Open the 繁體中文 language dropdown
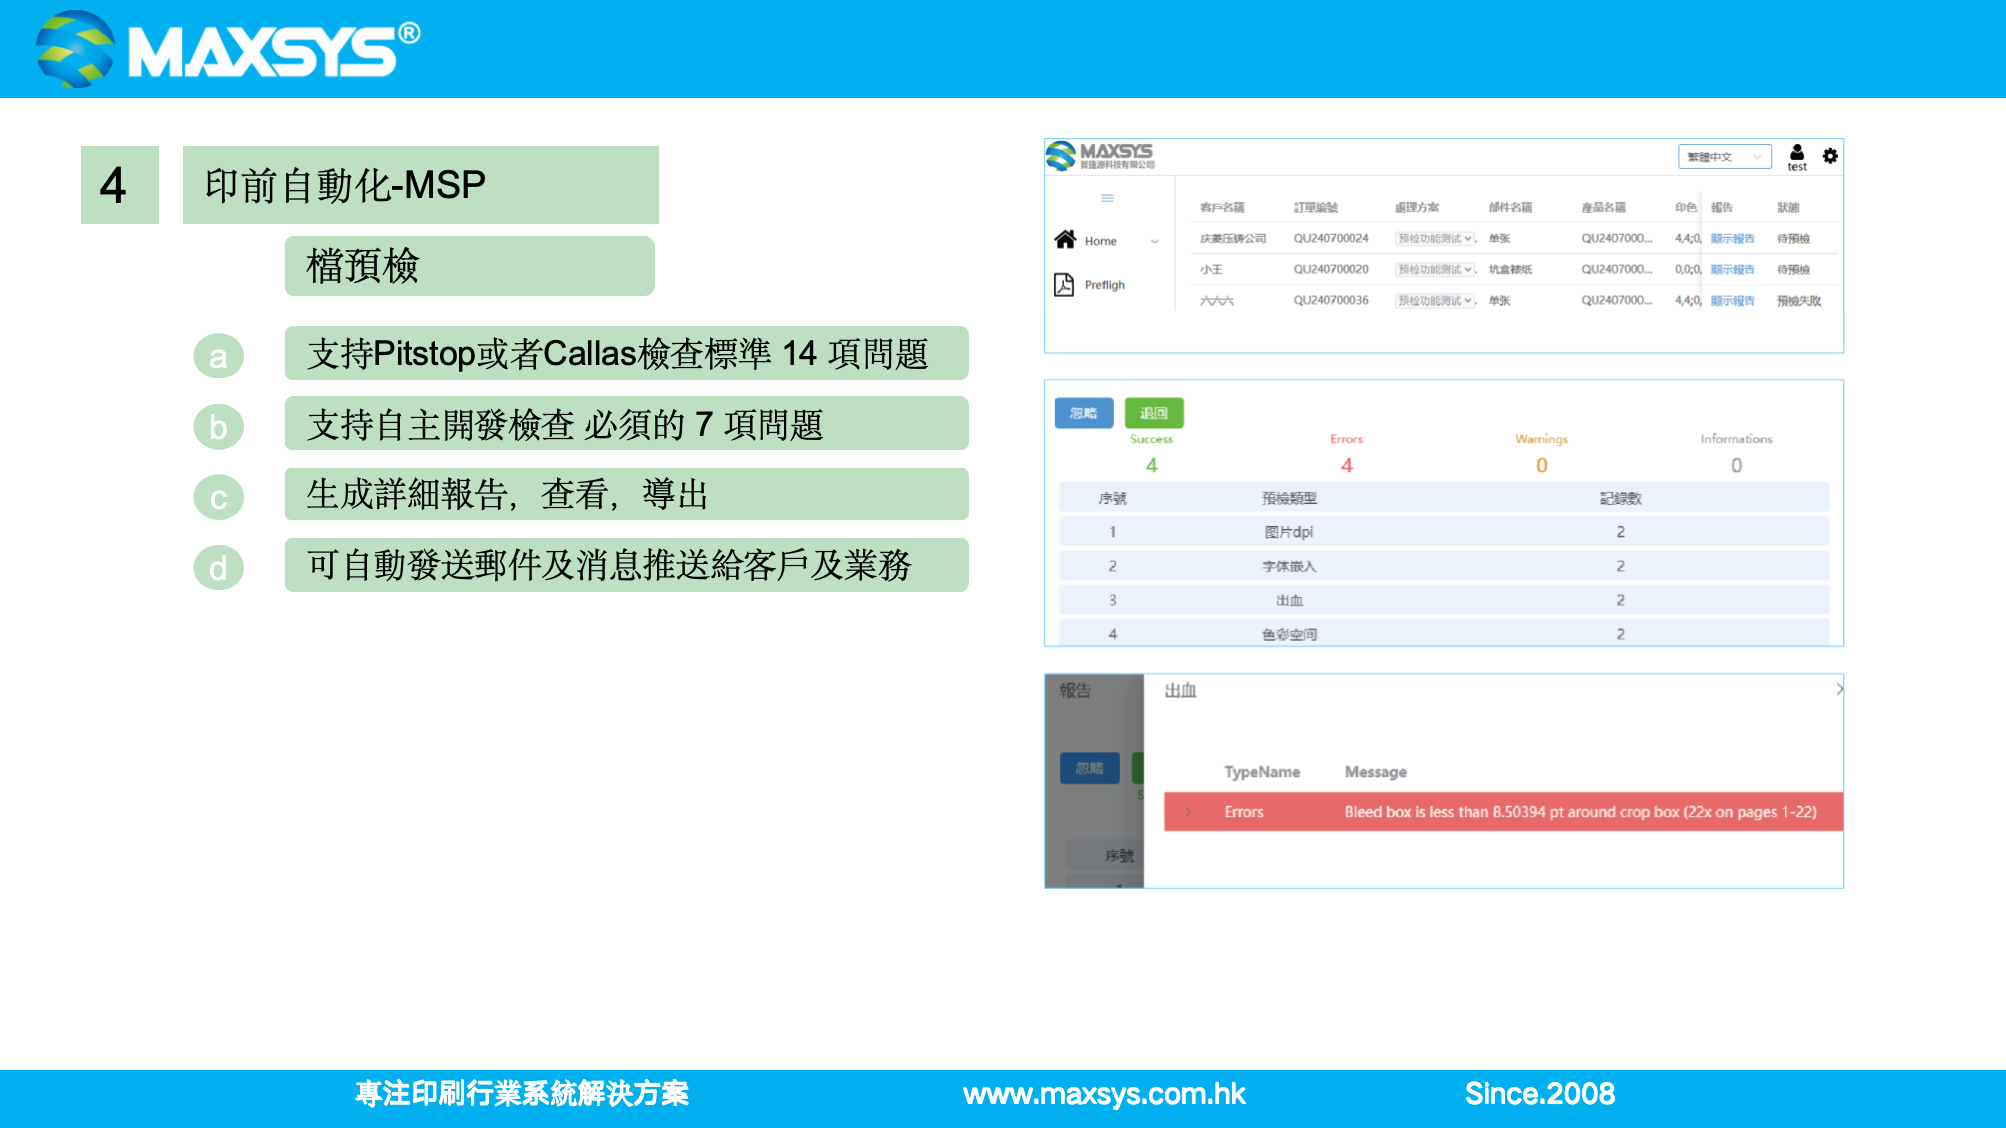Screen dimensions: 2006x1128 (x=1724, y=157)
